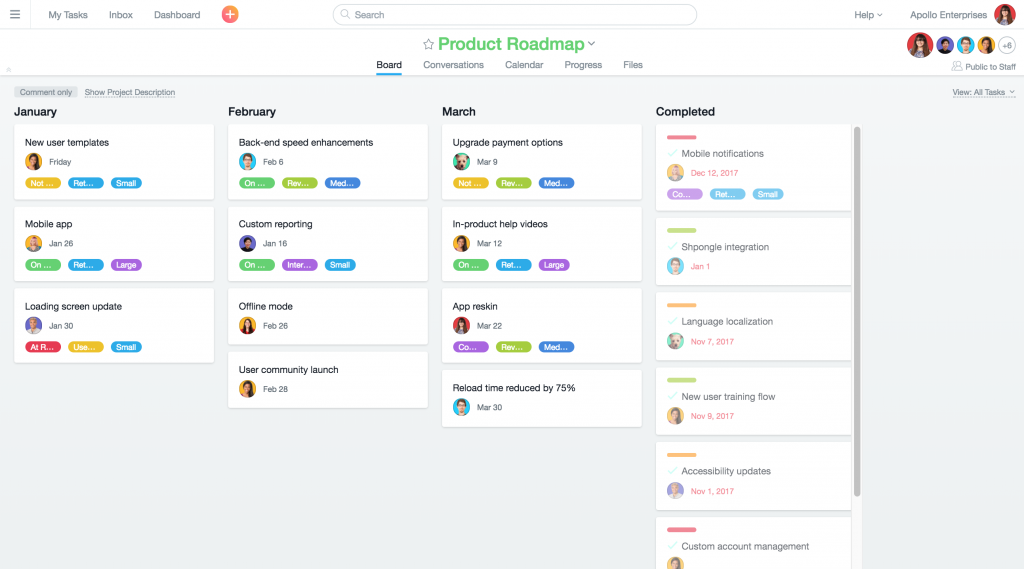The image size is (1024, 569).
Task: Toggle checkmark on Shpongle integration task
Action: pyautogui.click(x=672, y=246)
